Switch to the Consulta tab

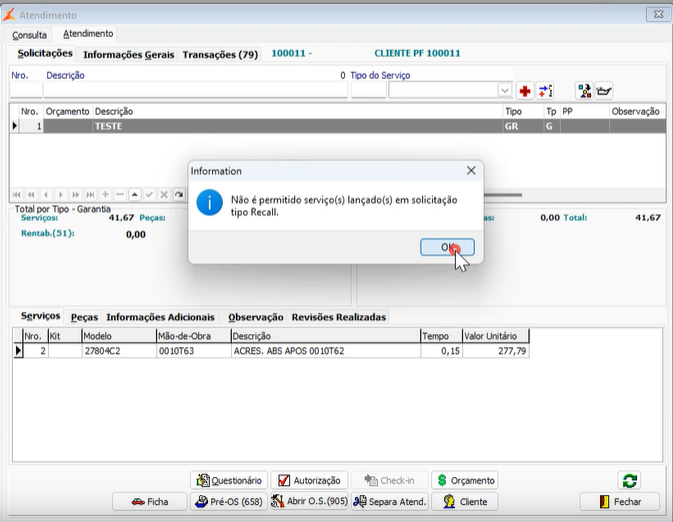(x=29, y=35)
